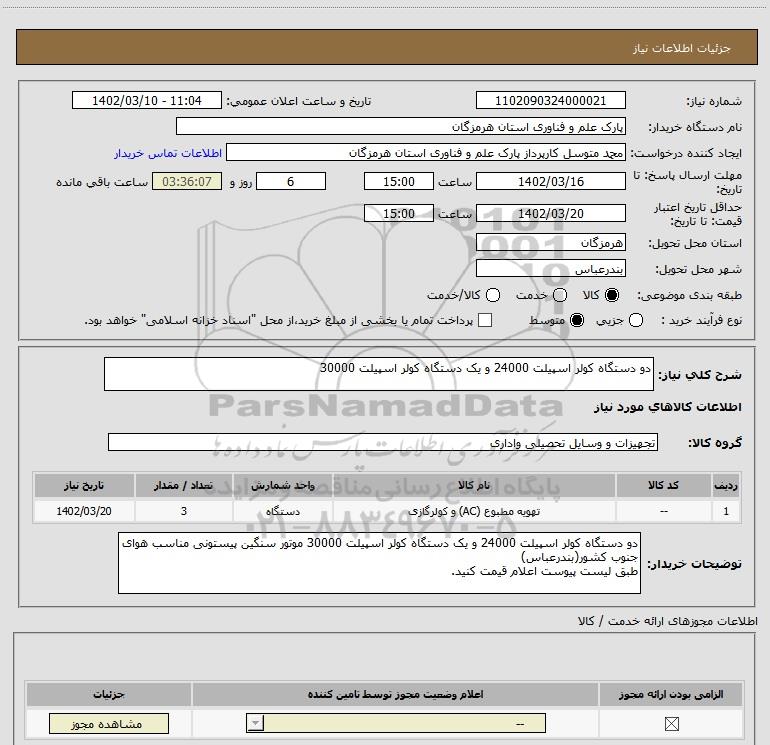The image size is (770, 745).
Task: Open the buyer contact info link (اطلاعات تماس خریدار)
Action: pos(168,153)
